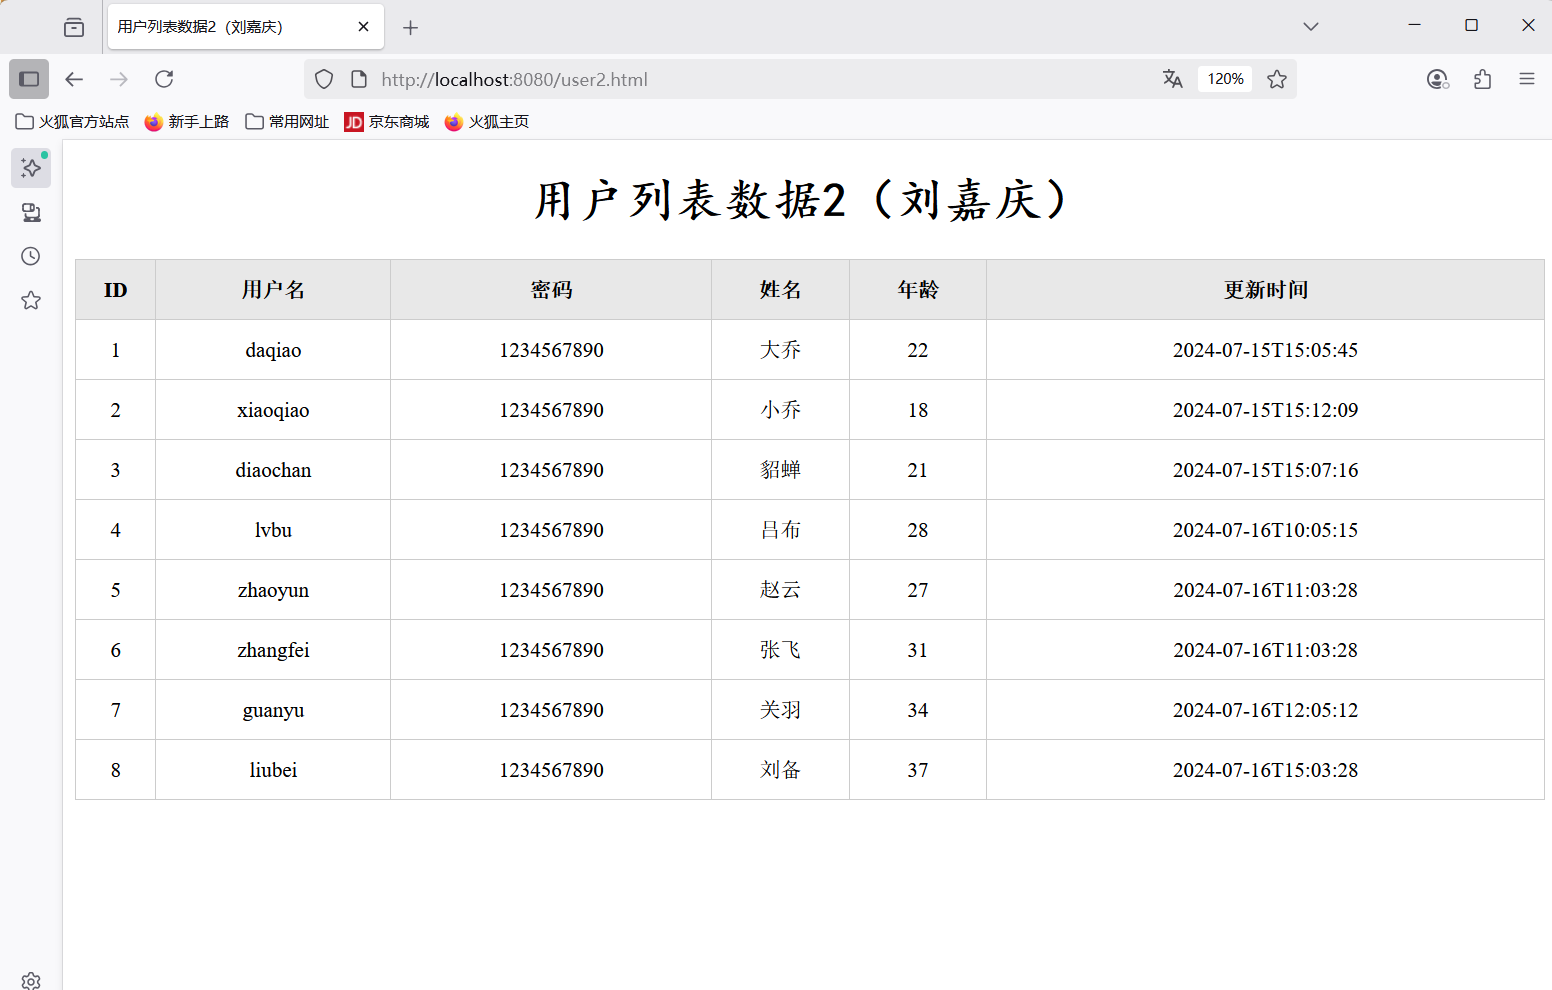Open the History sidebar clock icon
The height and width of the screenshot is (990, 1552).
coord(31,256)
